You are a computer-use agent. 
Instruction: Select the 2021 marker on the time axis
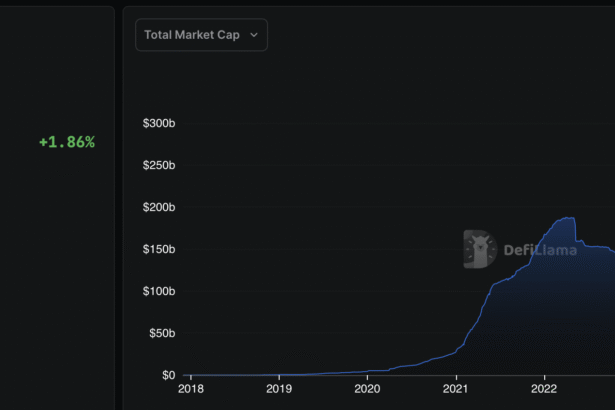point(456,388)
